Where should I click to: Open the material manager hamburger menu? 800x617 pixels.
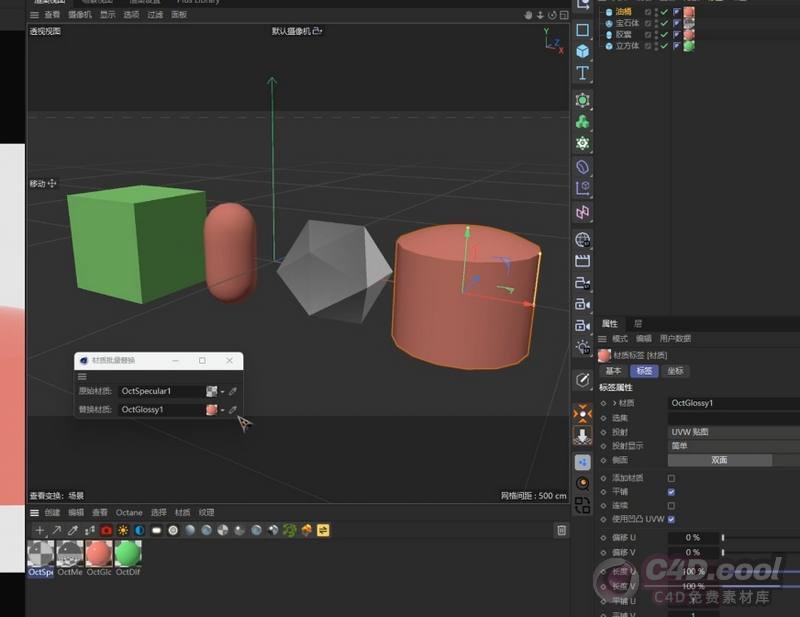34,513
